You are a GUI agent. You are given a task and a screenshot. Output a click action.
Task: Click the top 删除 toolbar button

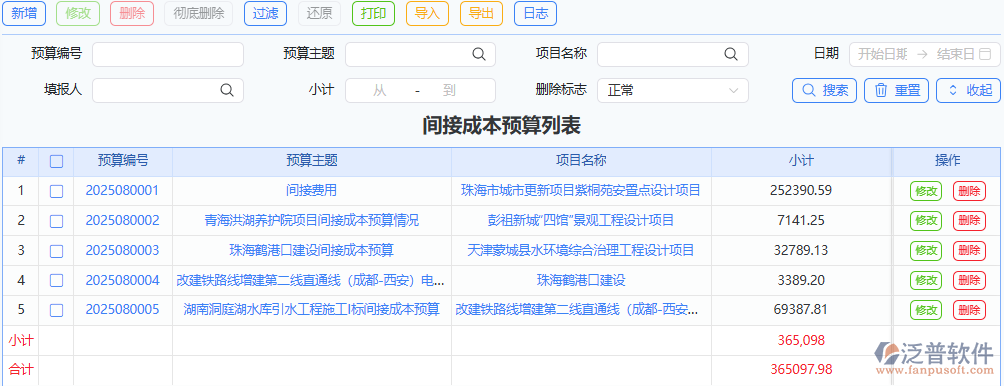132,13
